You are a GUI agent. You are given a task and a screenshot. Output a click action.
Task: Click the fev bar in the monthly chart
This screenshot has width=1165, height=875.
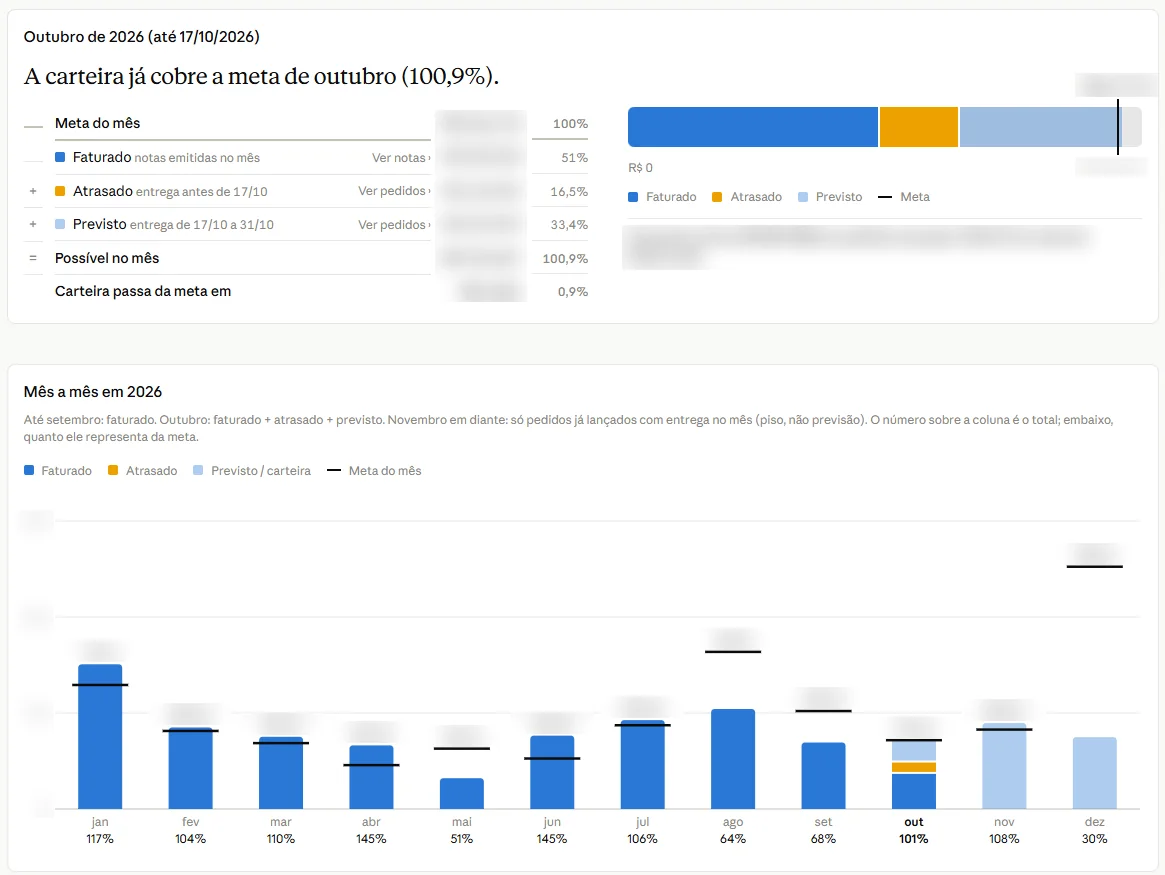pos(190,768)
